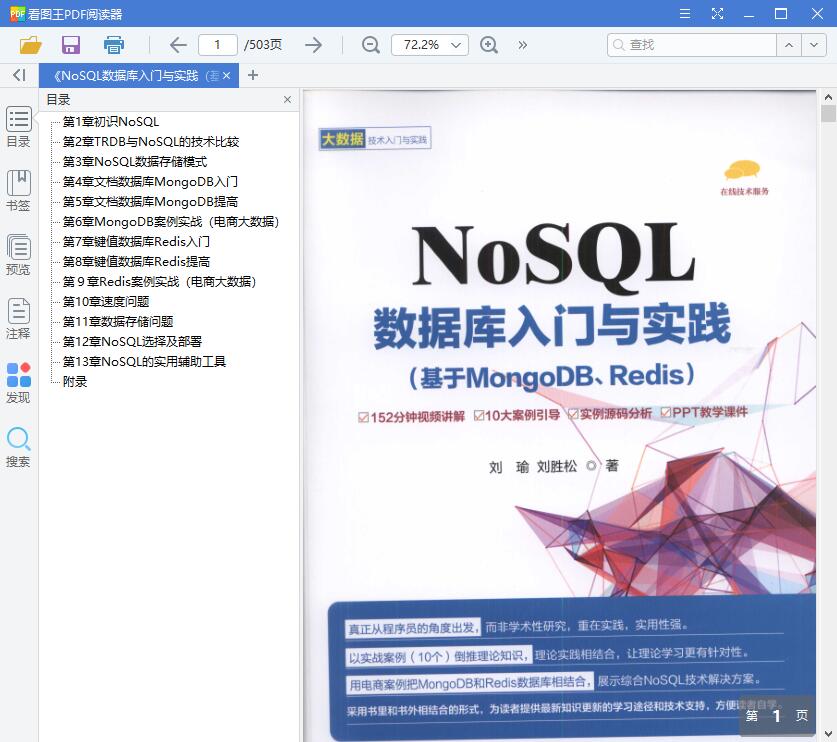
Task: Click scroll up arrow on document scrollbar
Action: tap(828, 97)
